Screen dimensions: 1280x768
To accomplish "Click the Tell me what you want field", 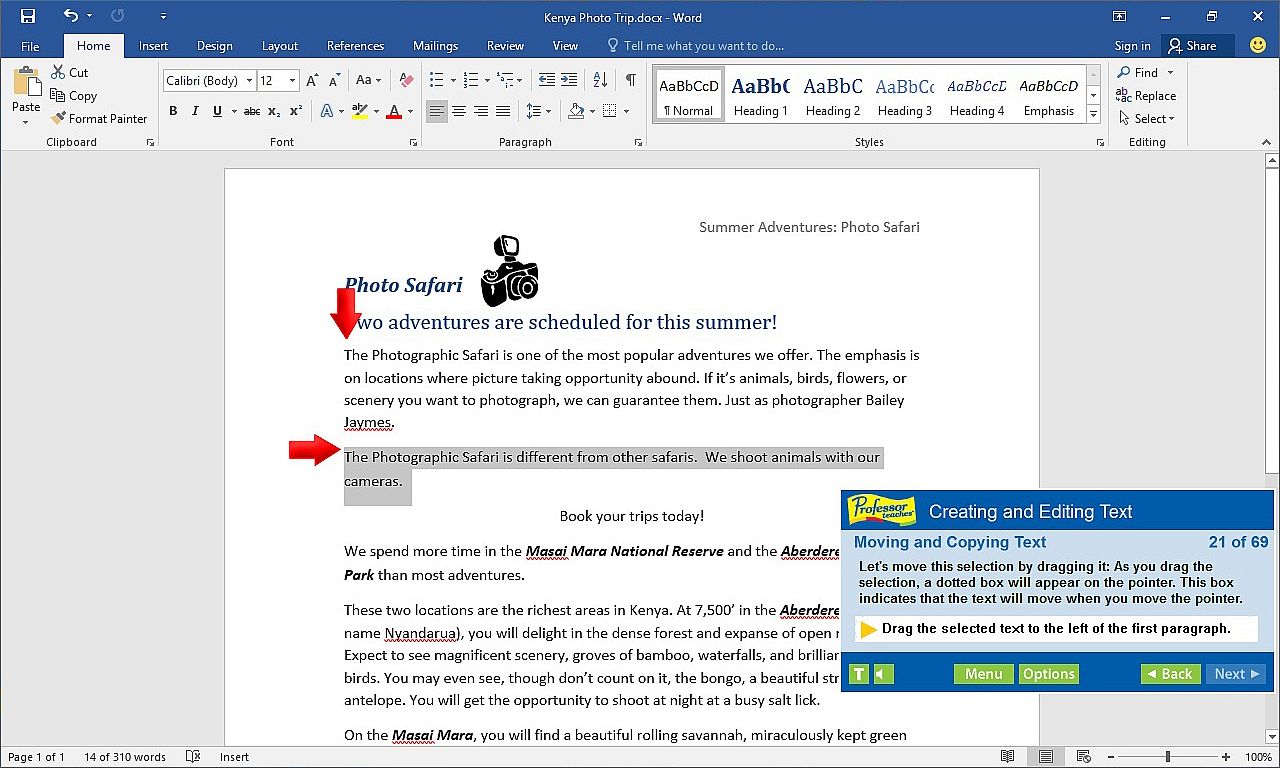I will [703, 46].
